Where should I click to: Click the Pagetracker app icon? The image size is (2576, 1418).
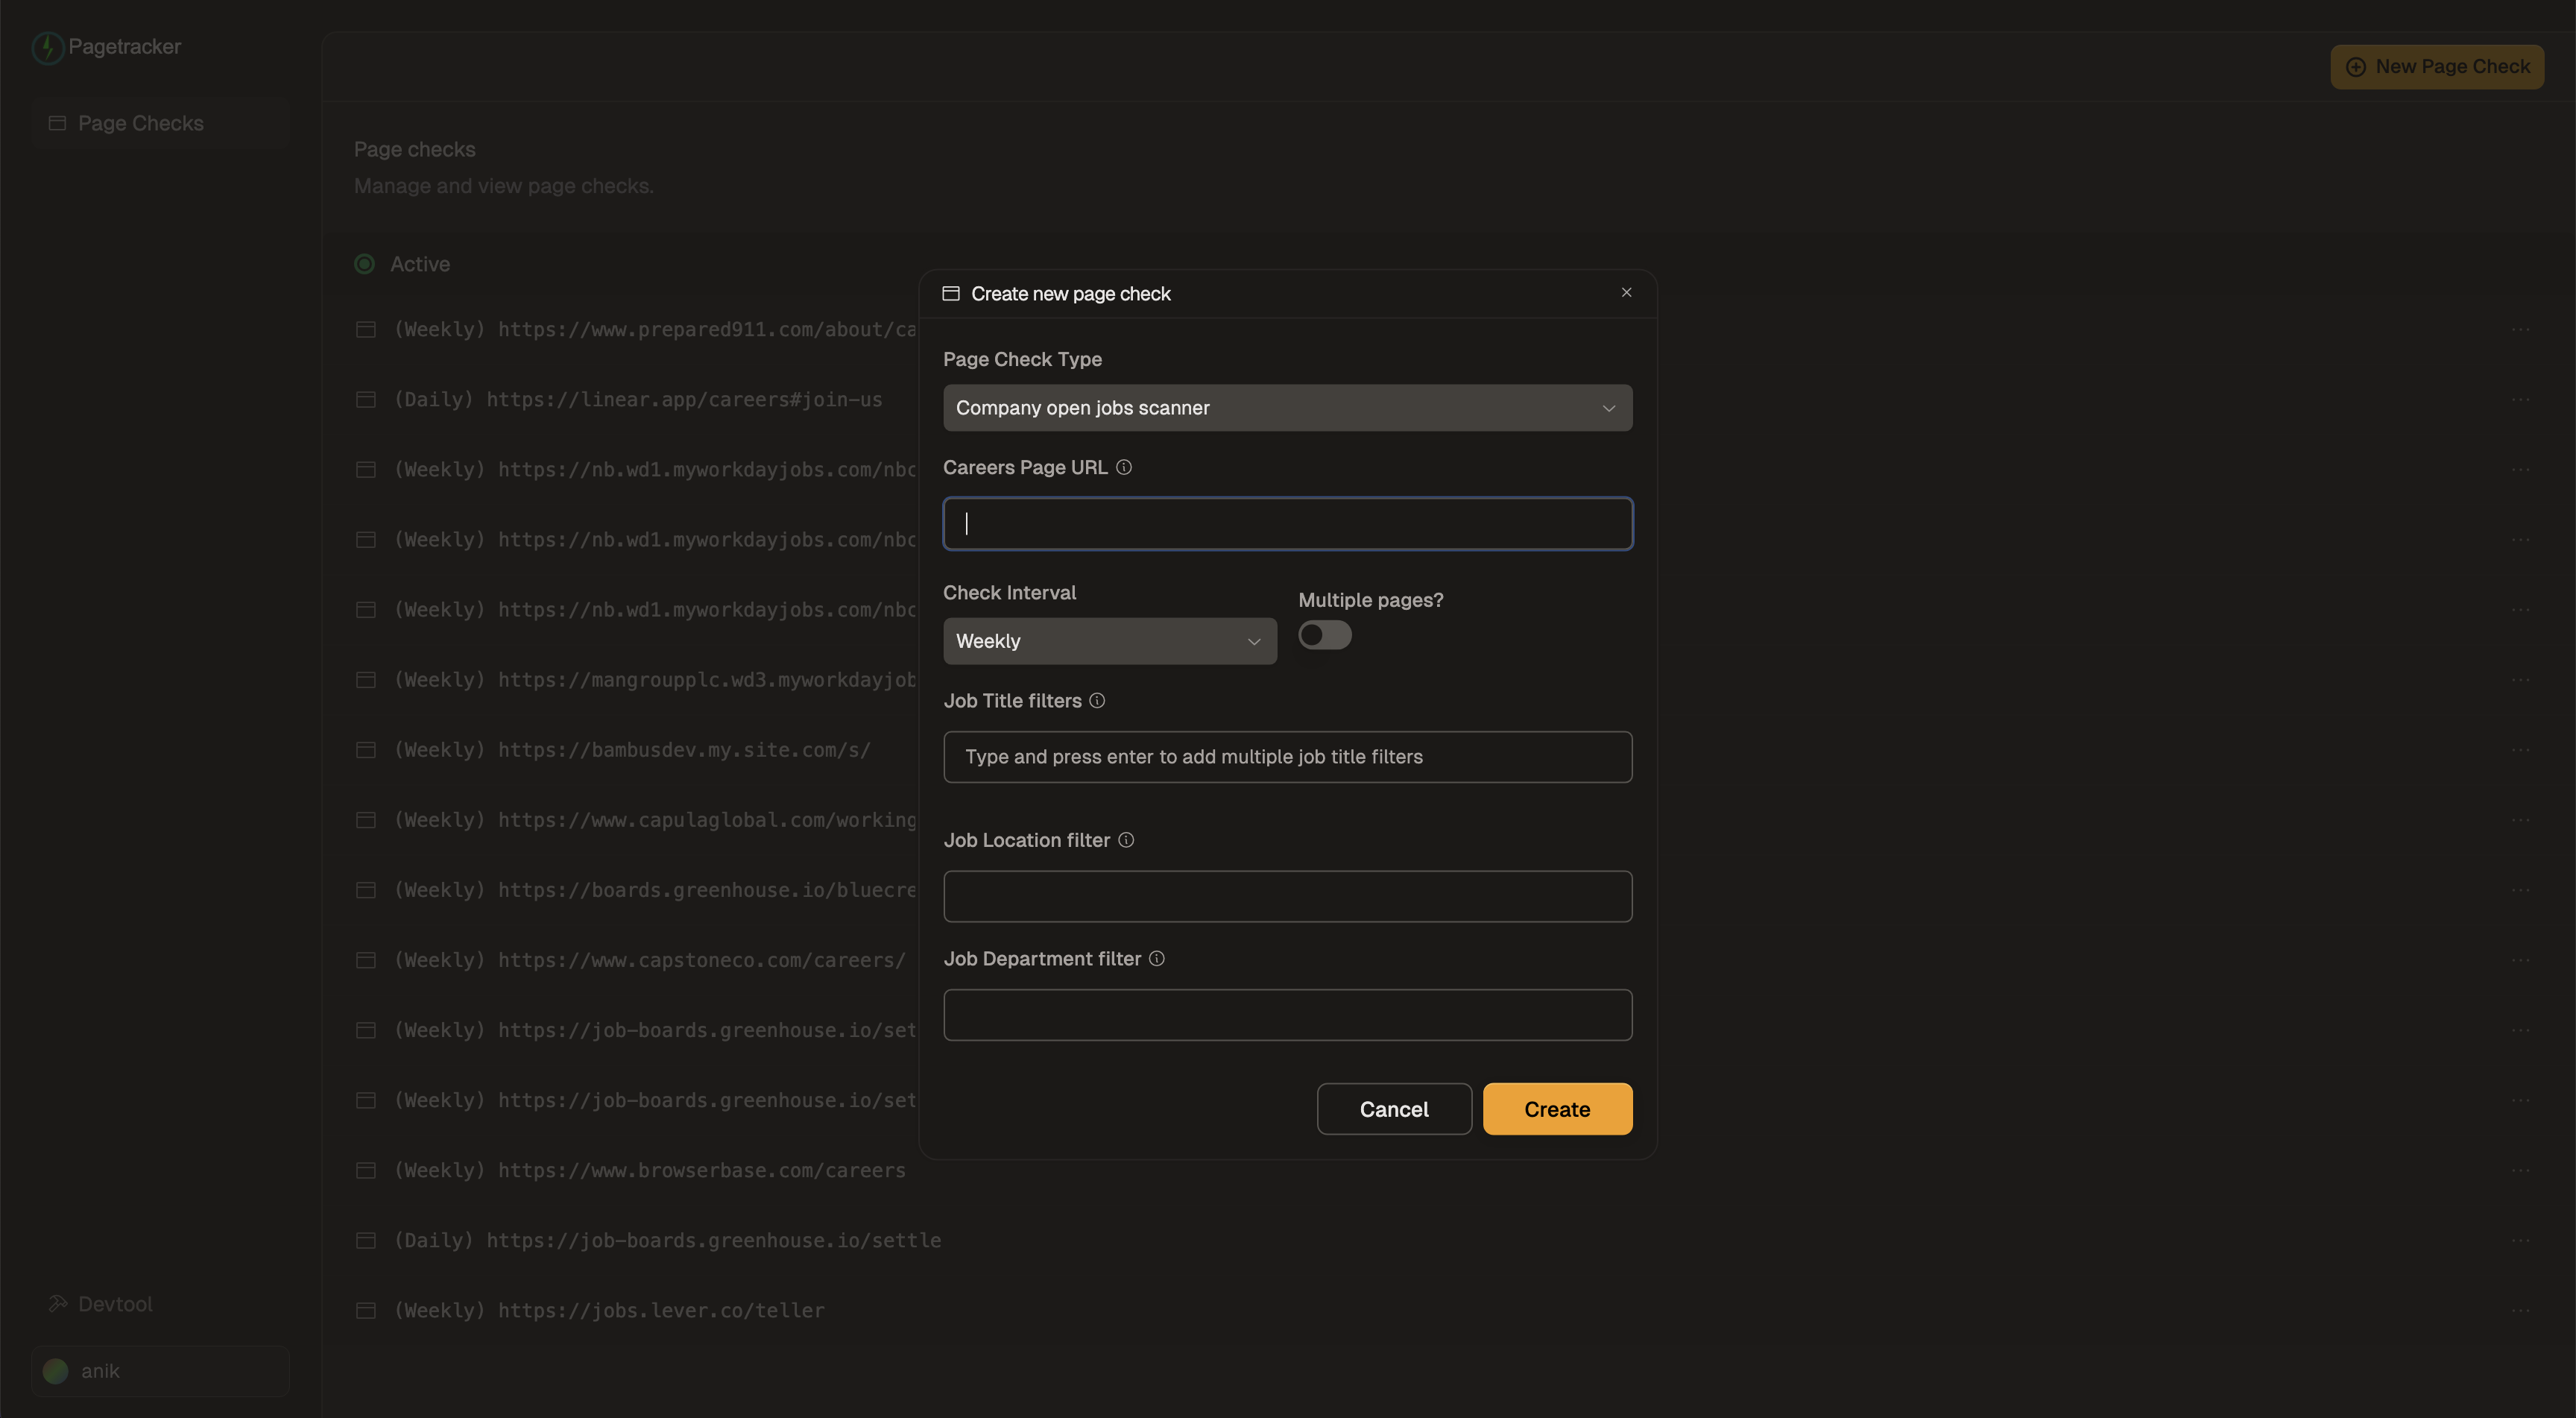47,44
